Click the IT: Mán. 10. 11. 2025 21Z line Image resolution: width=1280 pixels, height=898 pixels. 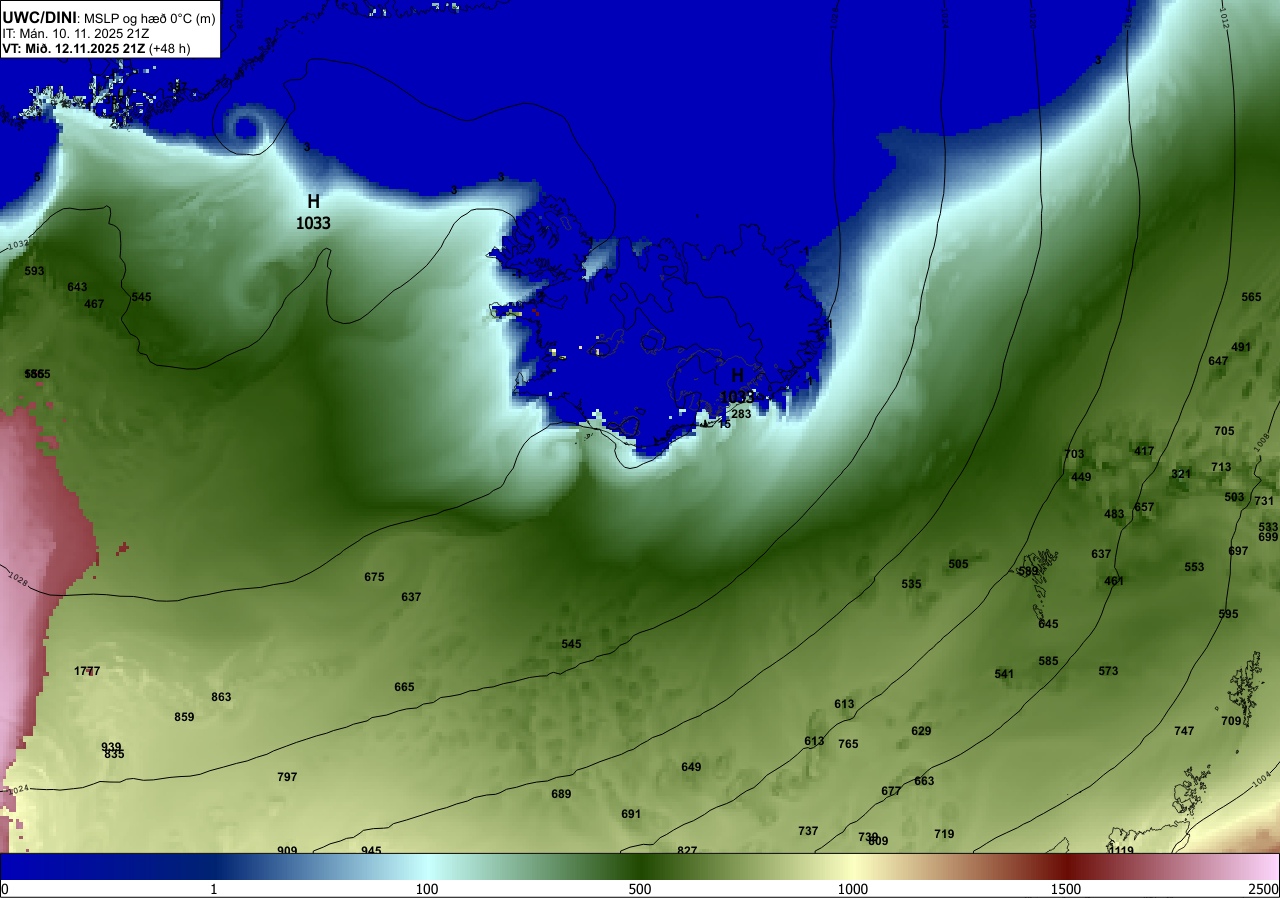(x=76, y=33)
